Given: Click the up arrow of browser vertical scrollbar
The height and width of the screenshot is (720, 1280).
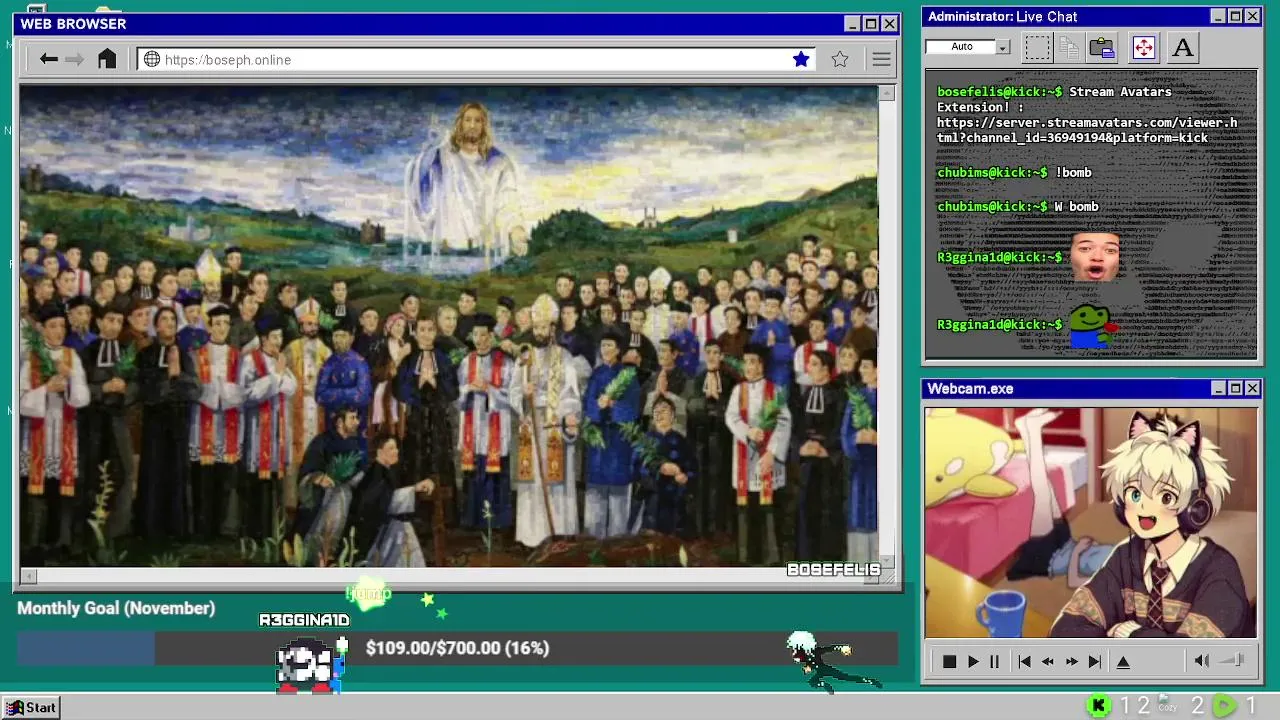Looking at the screenshot, I should (887, 93).
